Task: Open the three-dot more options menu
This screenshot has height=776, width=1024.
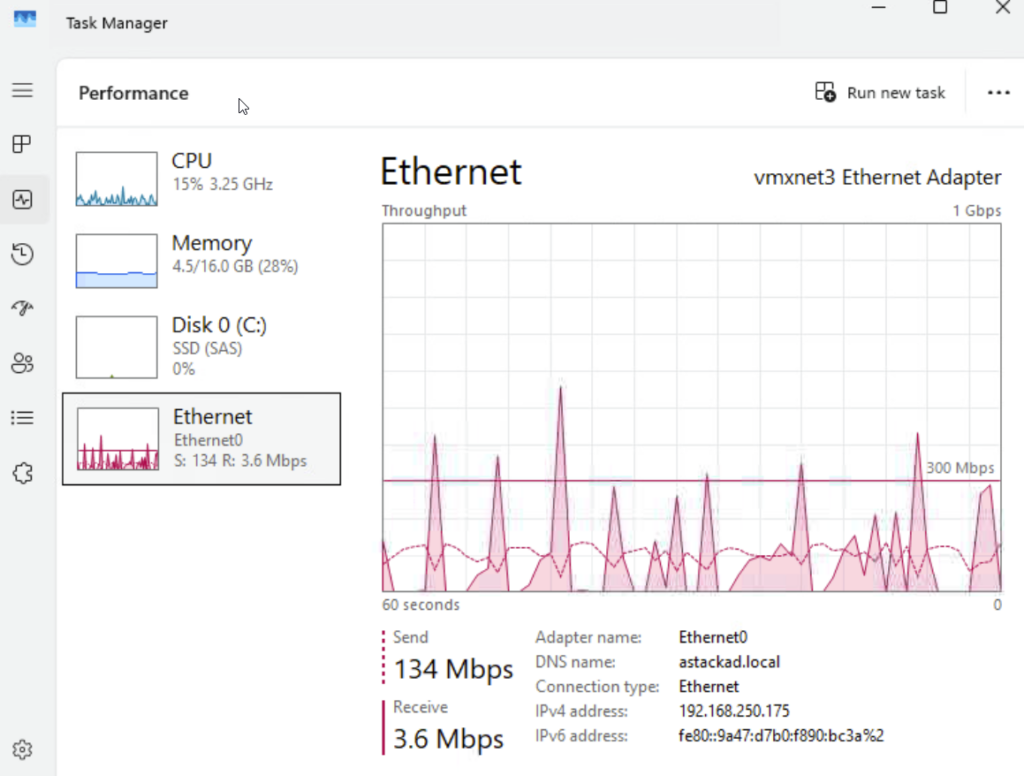Action: tap(998, 93)
